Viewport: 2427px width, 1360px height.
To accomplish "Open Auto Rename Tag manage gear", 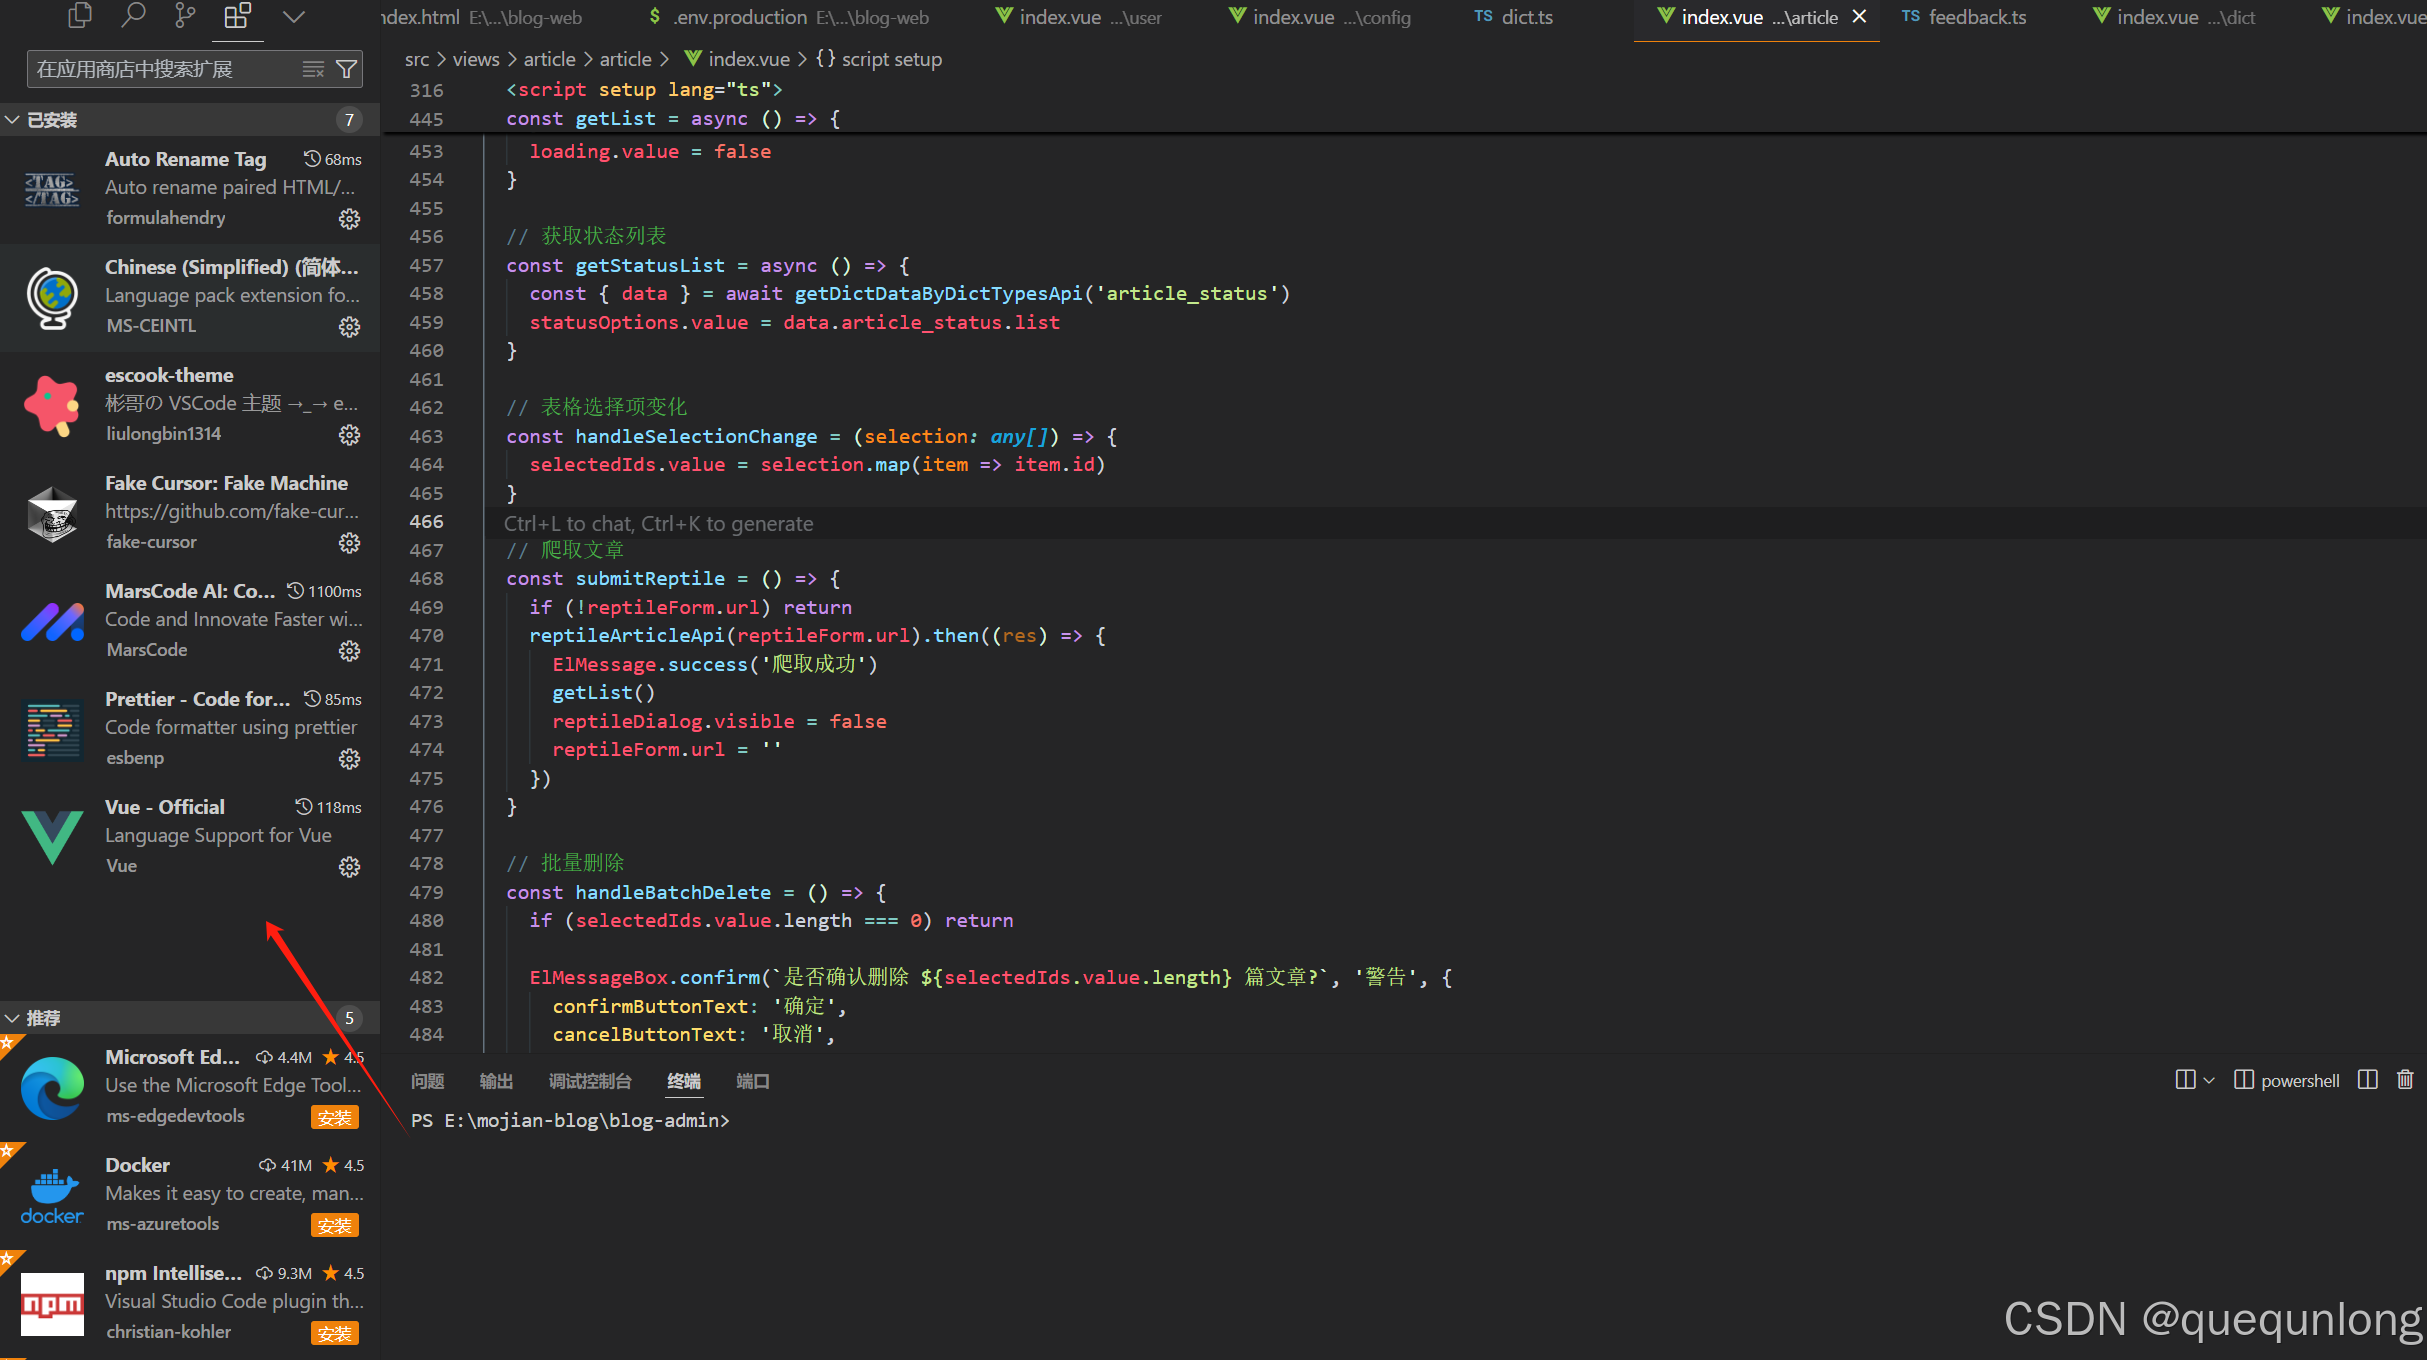I will [349, 219].
